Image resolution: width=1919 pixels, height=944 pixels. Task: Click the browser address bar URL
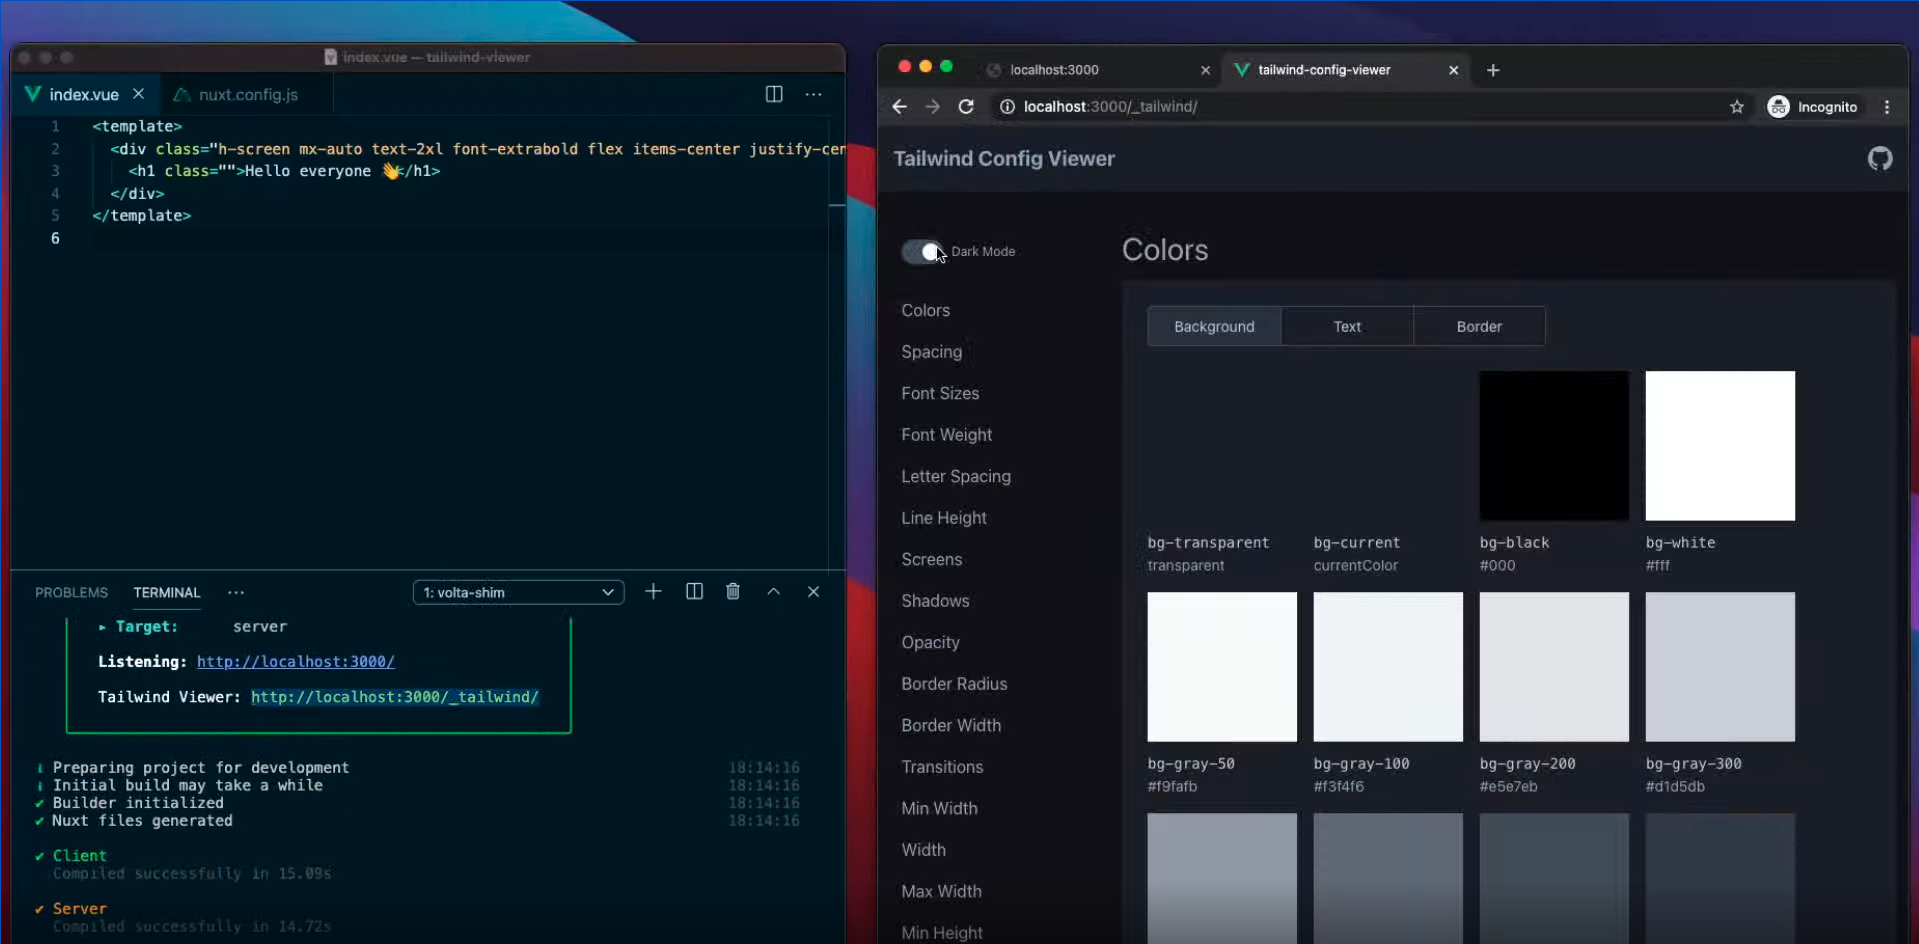(x=1110, y=107)
